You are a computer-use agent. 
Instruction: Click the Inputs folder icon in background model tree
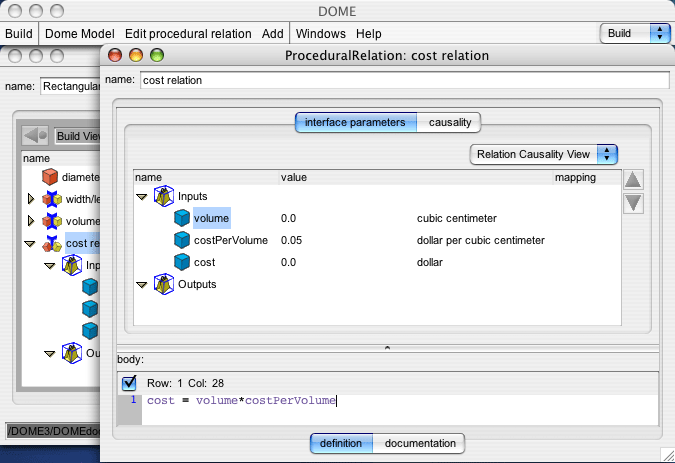(72, 265)
